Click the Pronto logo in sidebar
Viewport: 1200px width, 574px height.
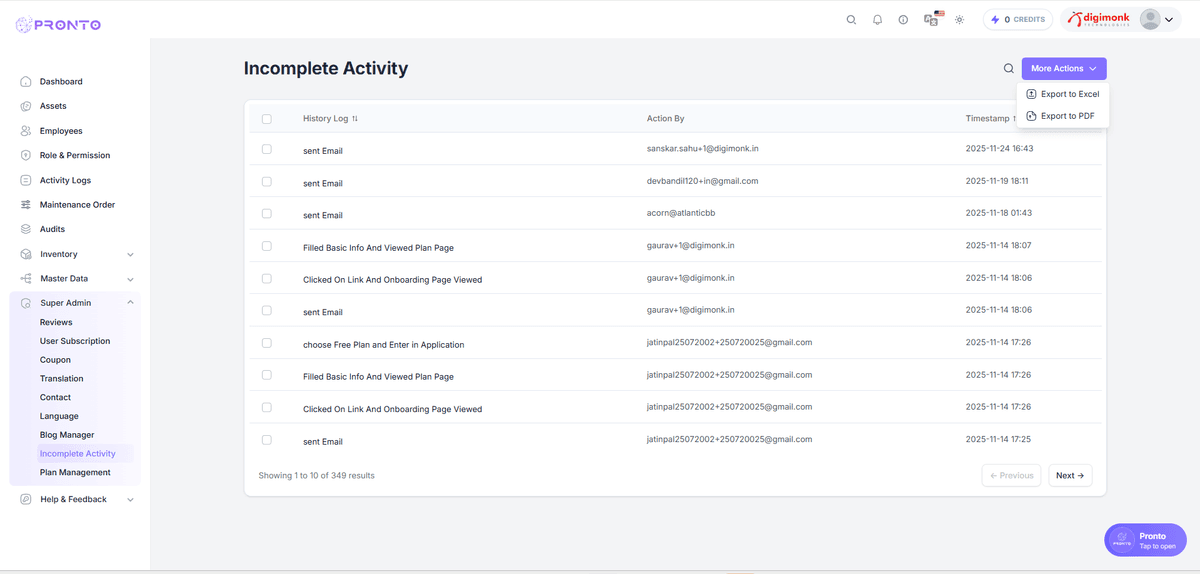[x=58, y=24]
